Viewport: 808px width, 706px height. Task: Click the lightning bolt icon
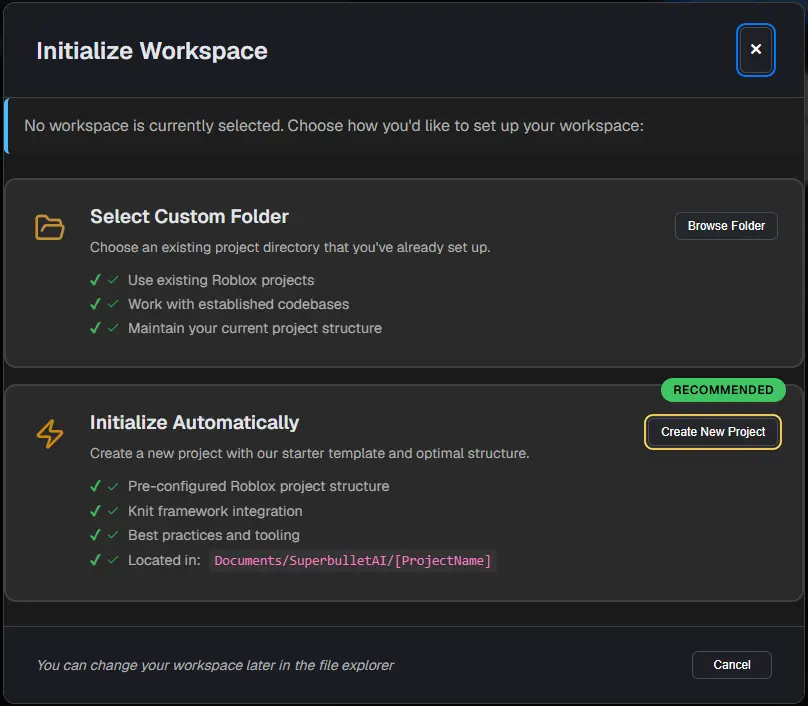50,434
